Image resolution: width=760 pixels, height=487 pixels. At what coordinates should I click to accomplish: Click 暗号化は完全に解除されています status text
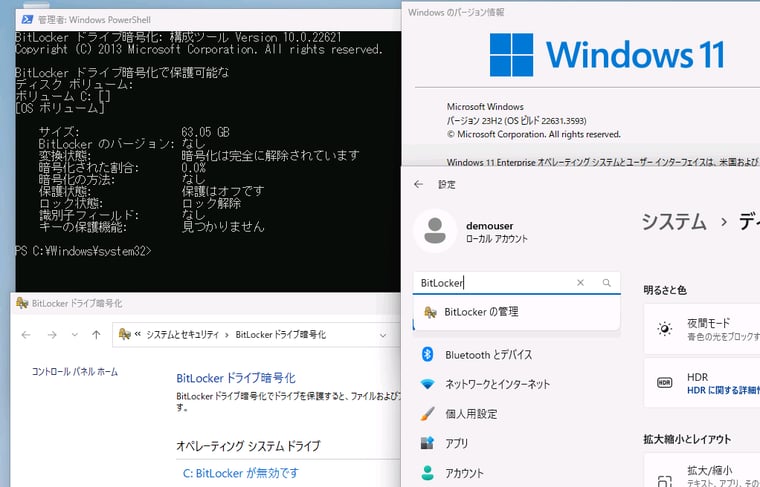click(x=270, y=156)
